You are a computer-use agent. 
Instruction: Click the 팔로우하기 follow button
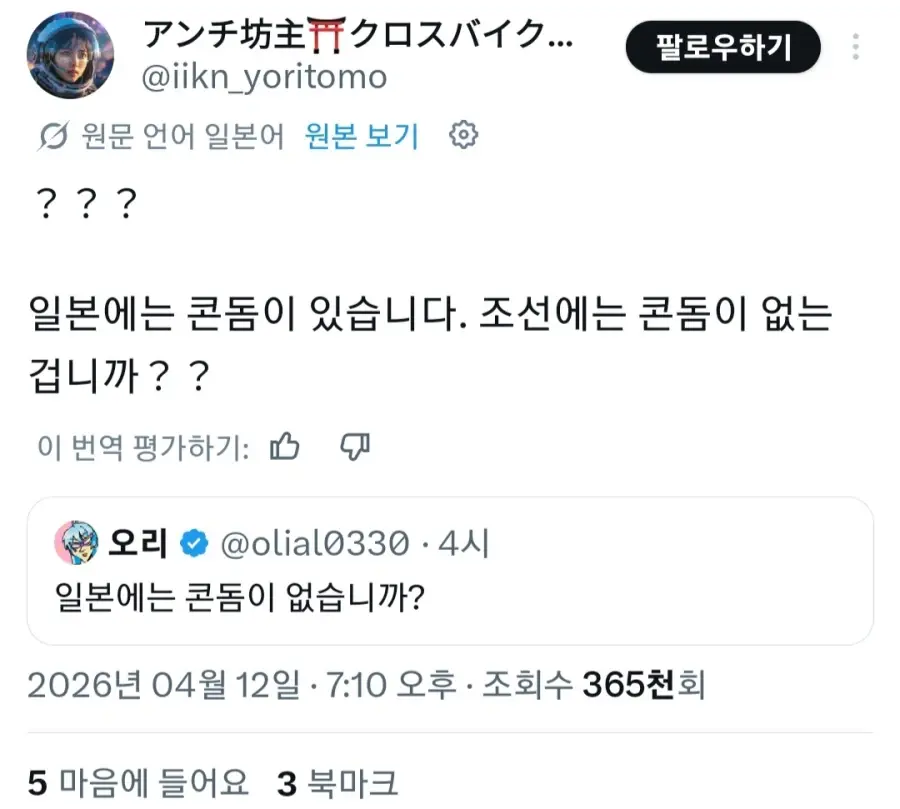click(x=724, y=44)
